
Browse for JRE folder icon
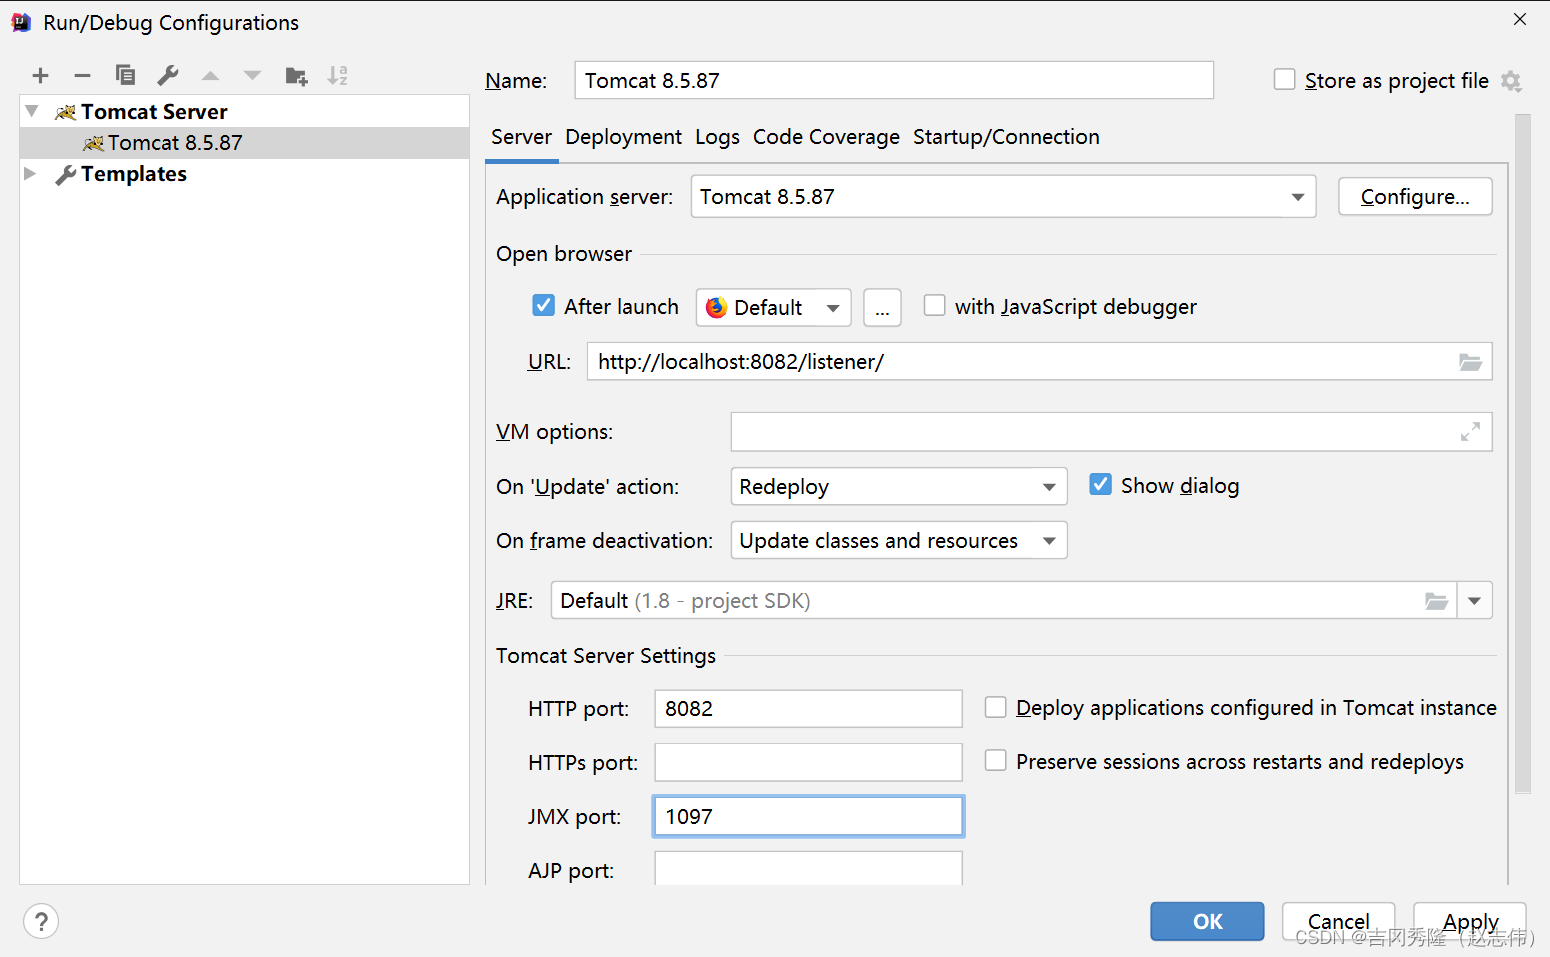tap(1436, 601)
